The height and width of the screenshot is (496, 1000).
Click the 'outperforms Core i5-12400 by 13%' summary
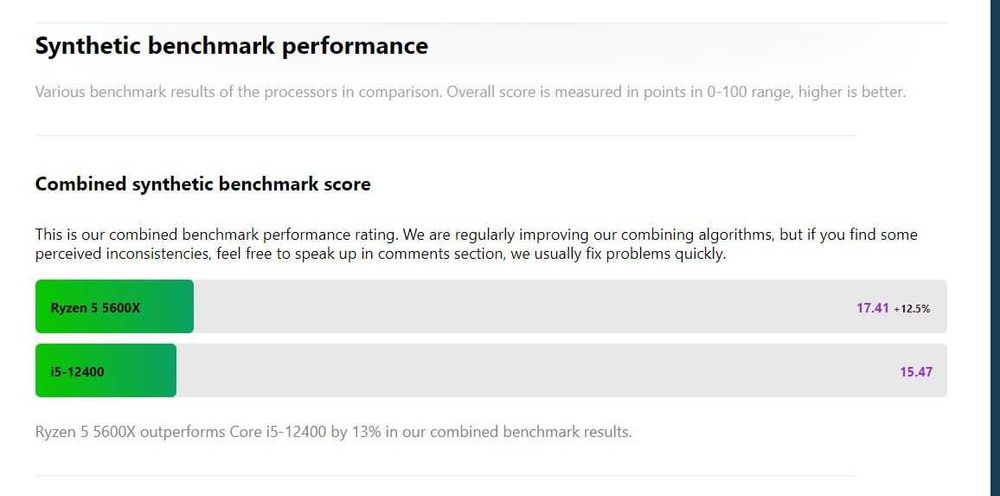[x=260, y=432]
